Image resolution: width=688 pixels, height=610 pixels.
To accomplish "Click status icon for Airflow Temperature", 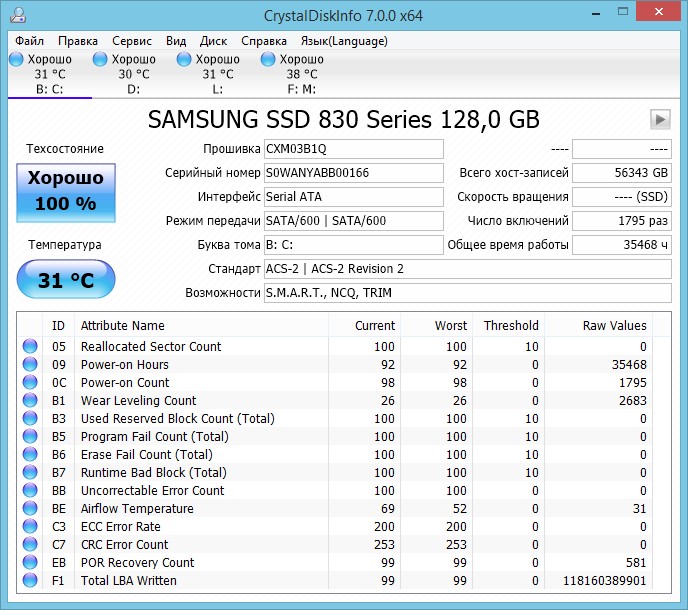I will click(x=30, y=508).
